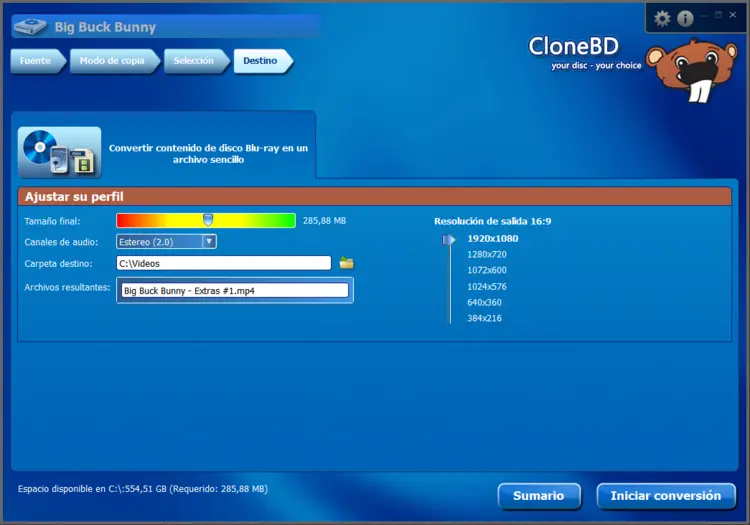Select 1072x600 output resolution

(x=487, y=270)
